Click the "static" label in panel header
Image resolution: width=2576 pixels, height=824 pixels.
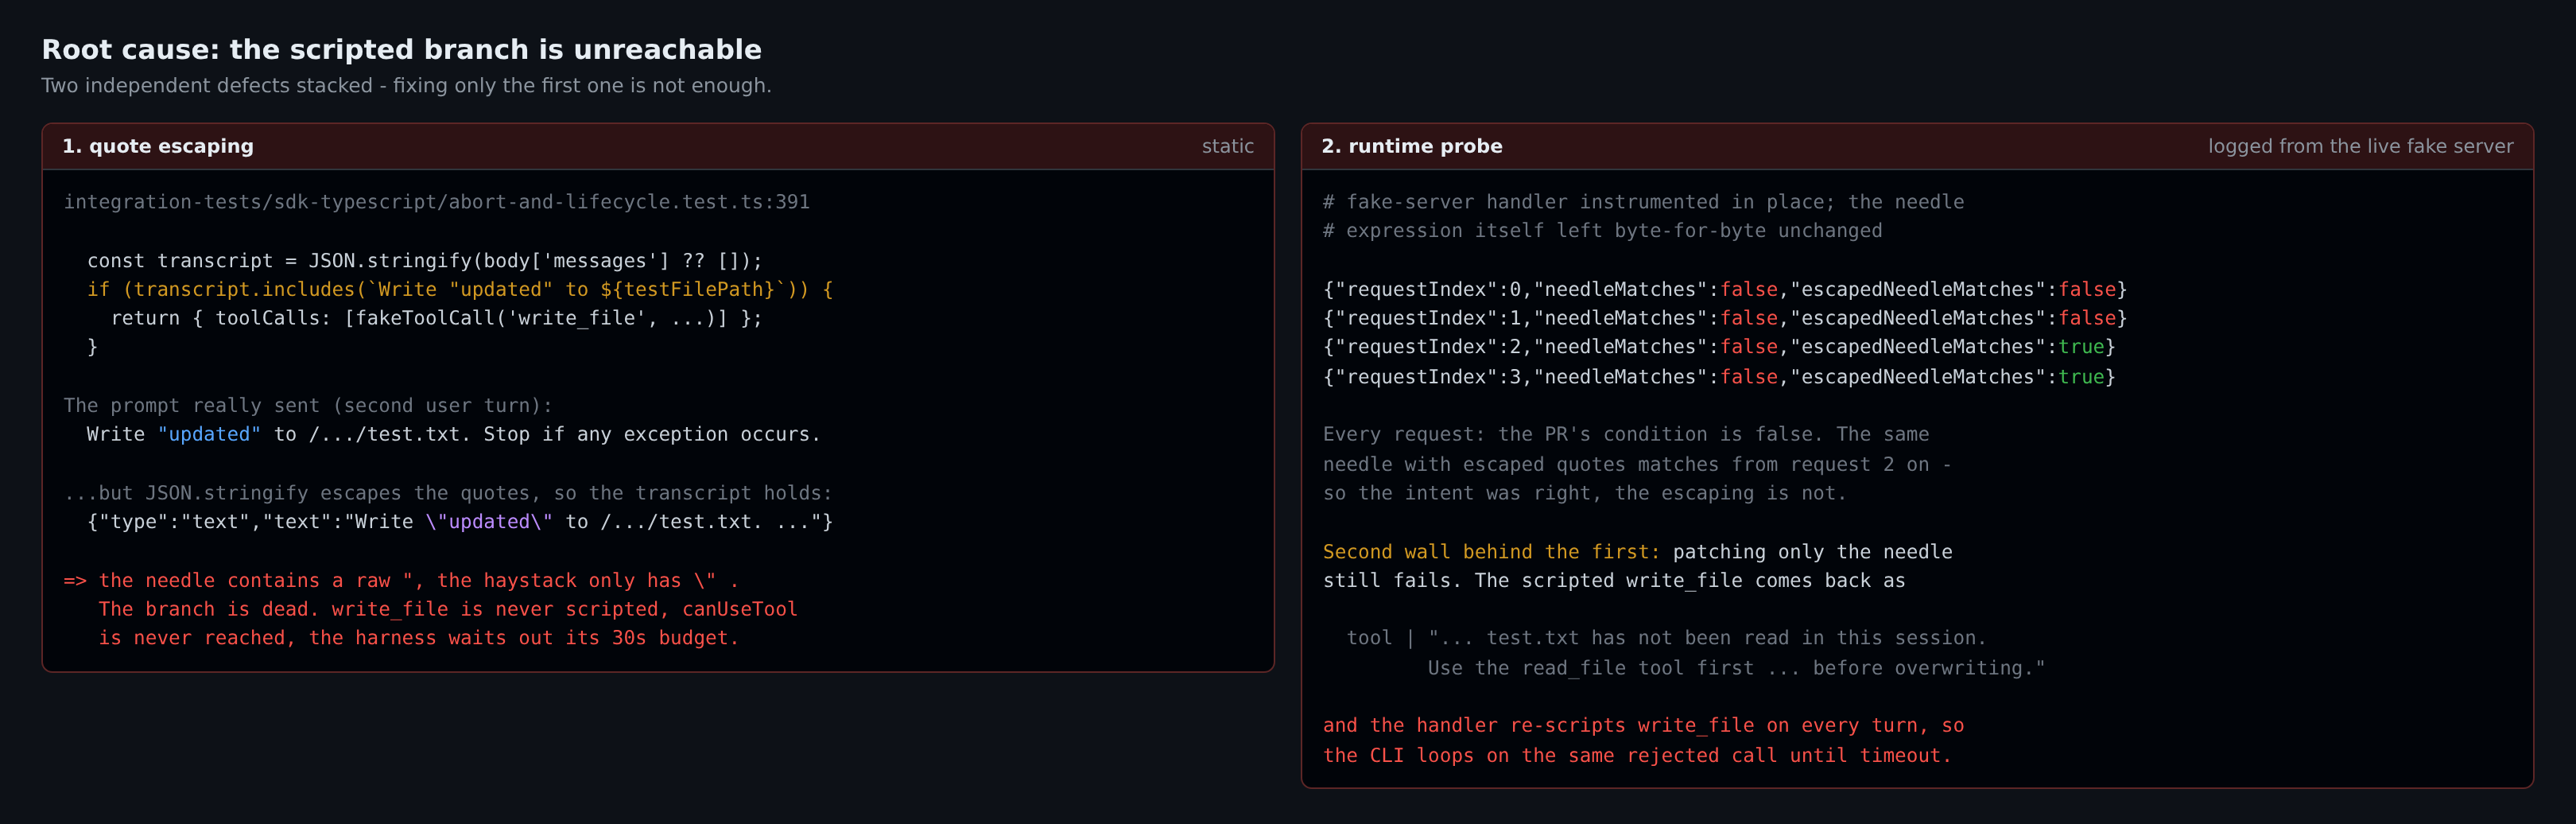pos(1227,146)
